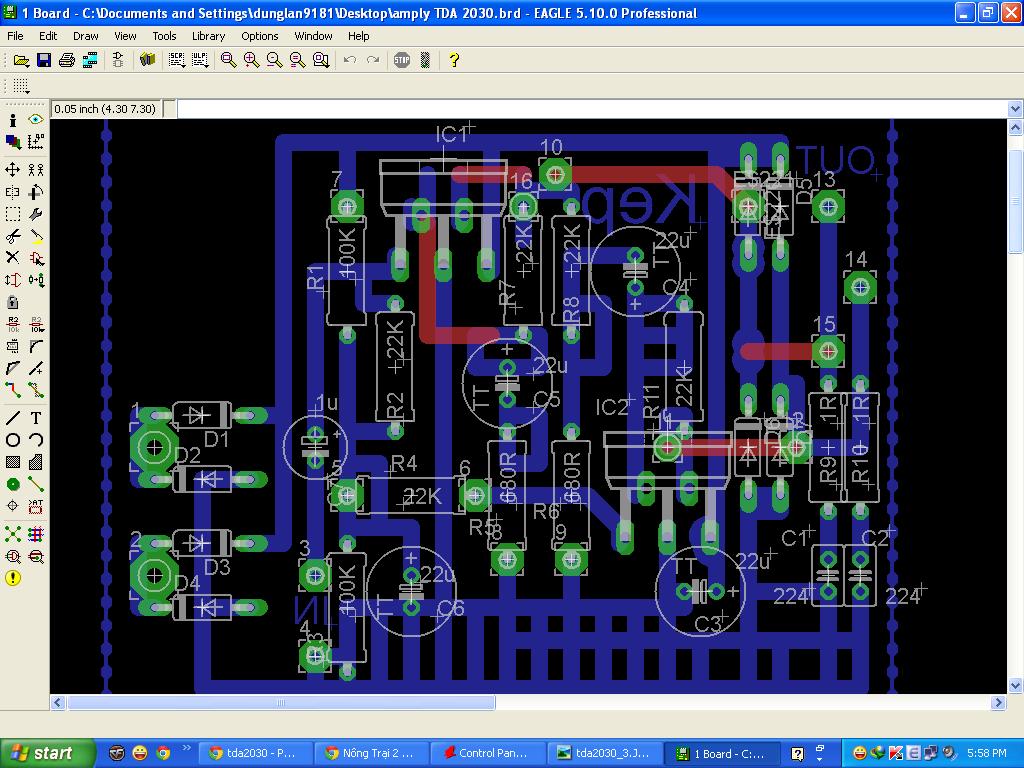Pick the Text tool
The image size is (1024, 768).
click(36, 418)
